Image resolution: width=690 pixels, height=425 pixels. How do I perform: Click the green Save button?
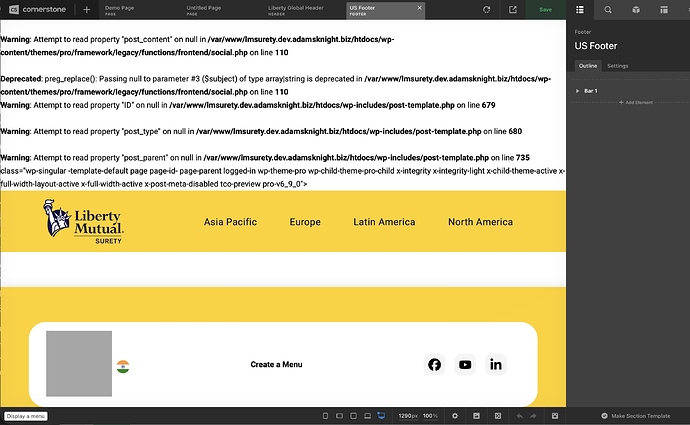click(x=546, y=10)
